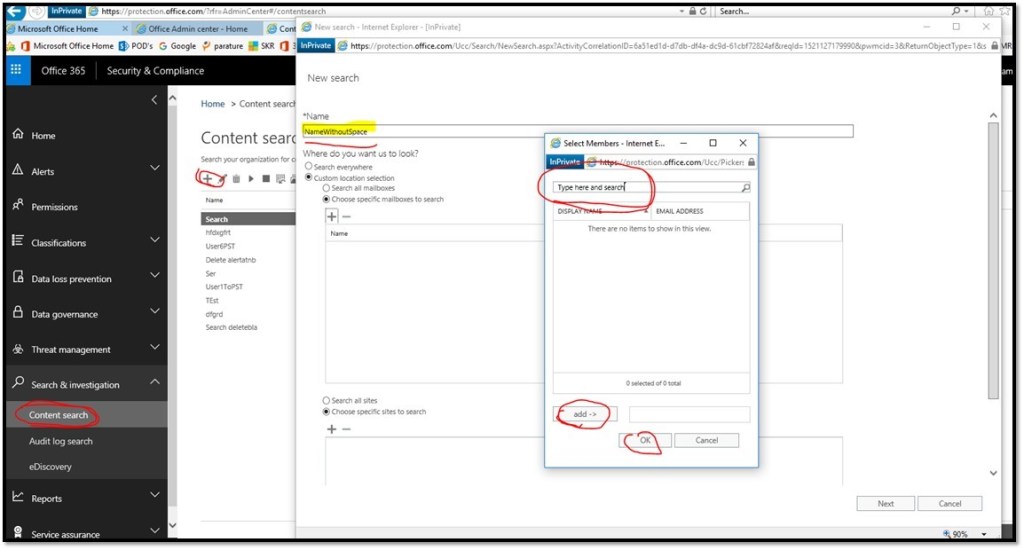1024x550 pixels.
Task: Select the Search all sites radio button
Action: click(326, 401)
